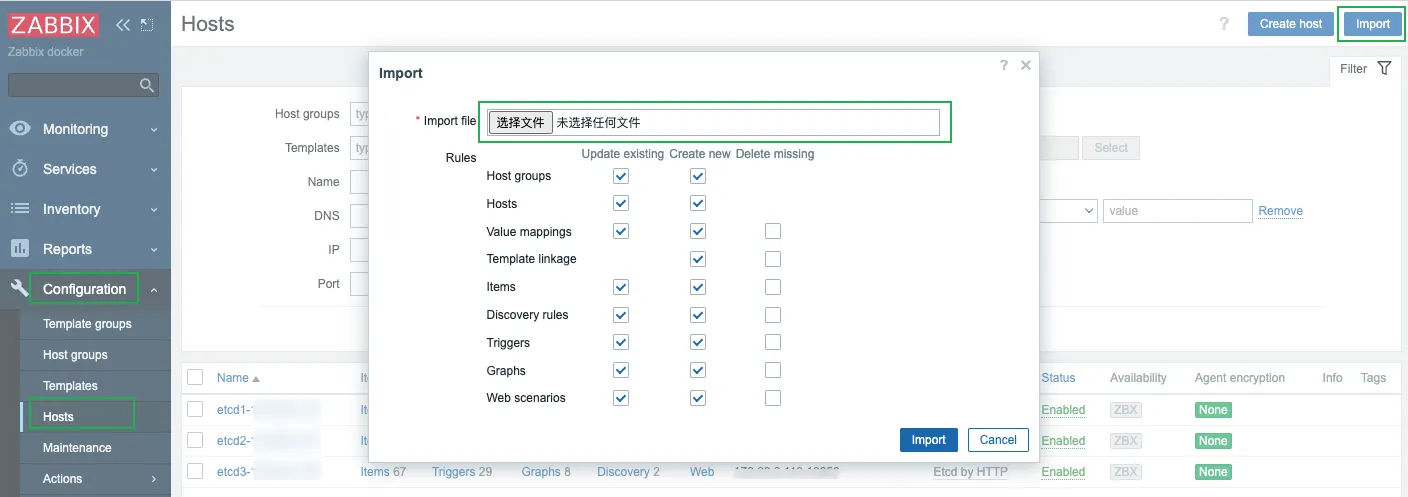Sort by Name column arrow
1408x497 pixels.
(x=256, y=379)
